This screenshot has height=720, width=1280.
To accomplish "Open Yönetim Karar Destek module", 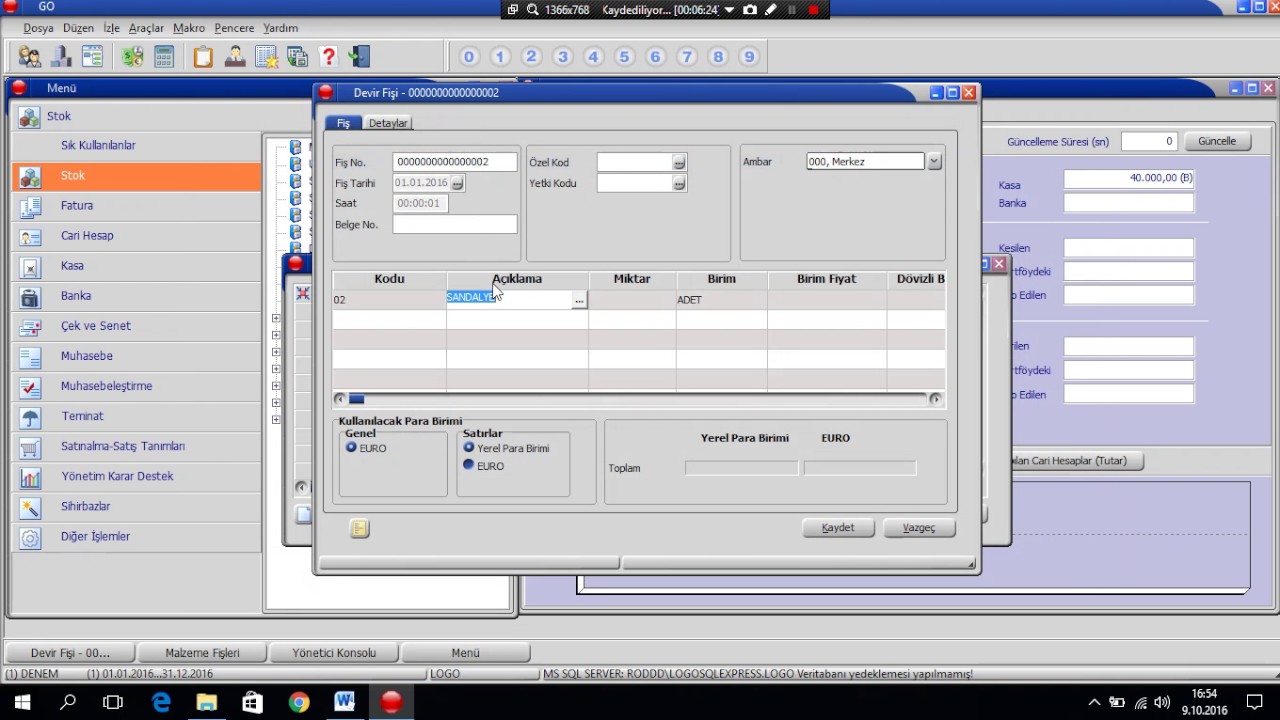I will (x=137, y=476).
